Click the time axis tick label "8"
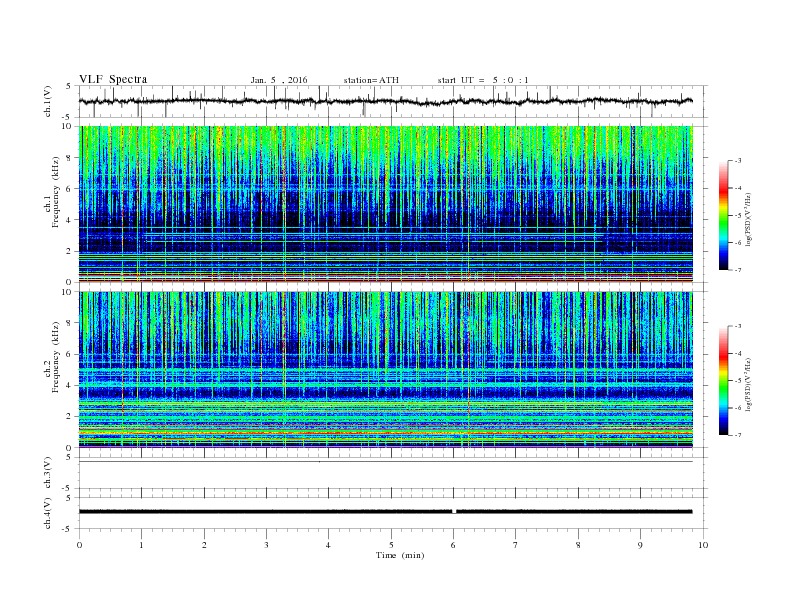Image resolution: width=792 pixels, height=612 pixels. click(578, 545)
